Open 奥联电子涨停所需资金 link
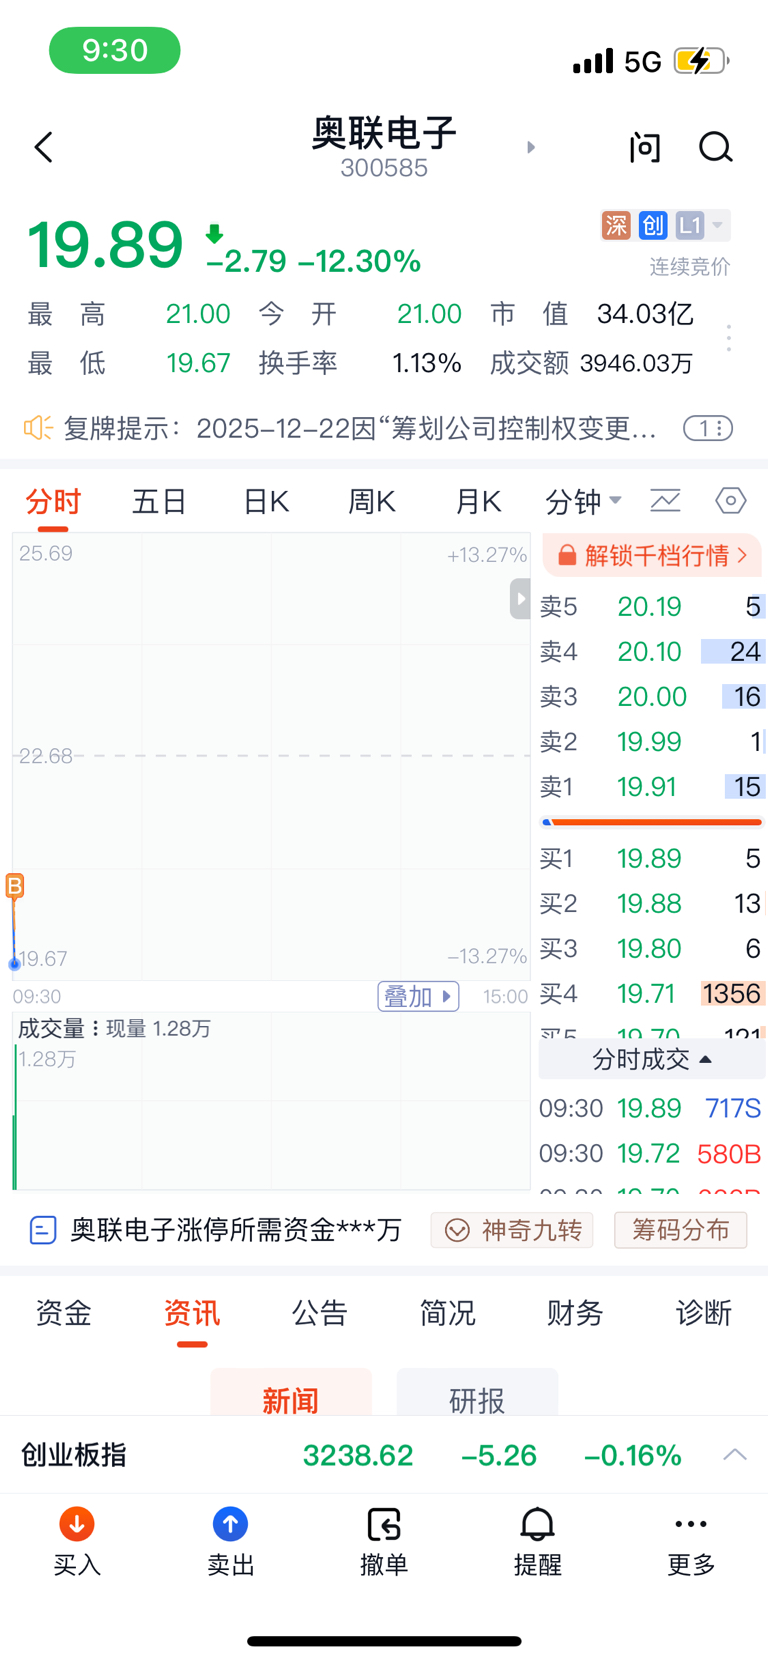 coord(216,1229)
